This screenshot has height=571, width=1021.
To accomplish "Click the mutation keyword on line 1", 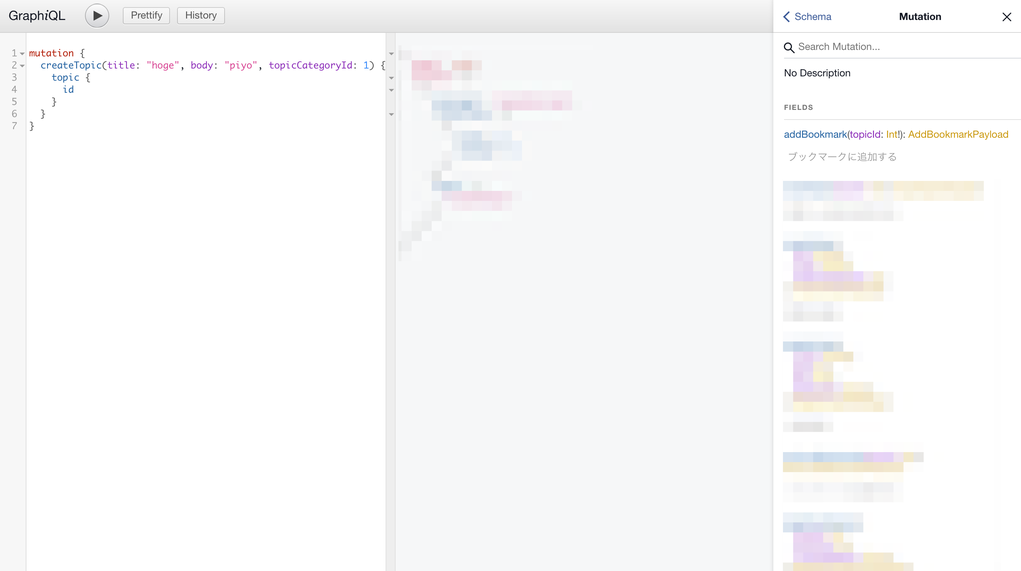I will coord(51,53).
